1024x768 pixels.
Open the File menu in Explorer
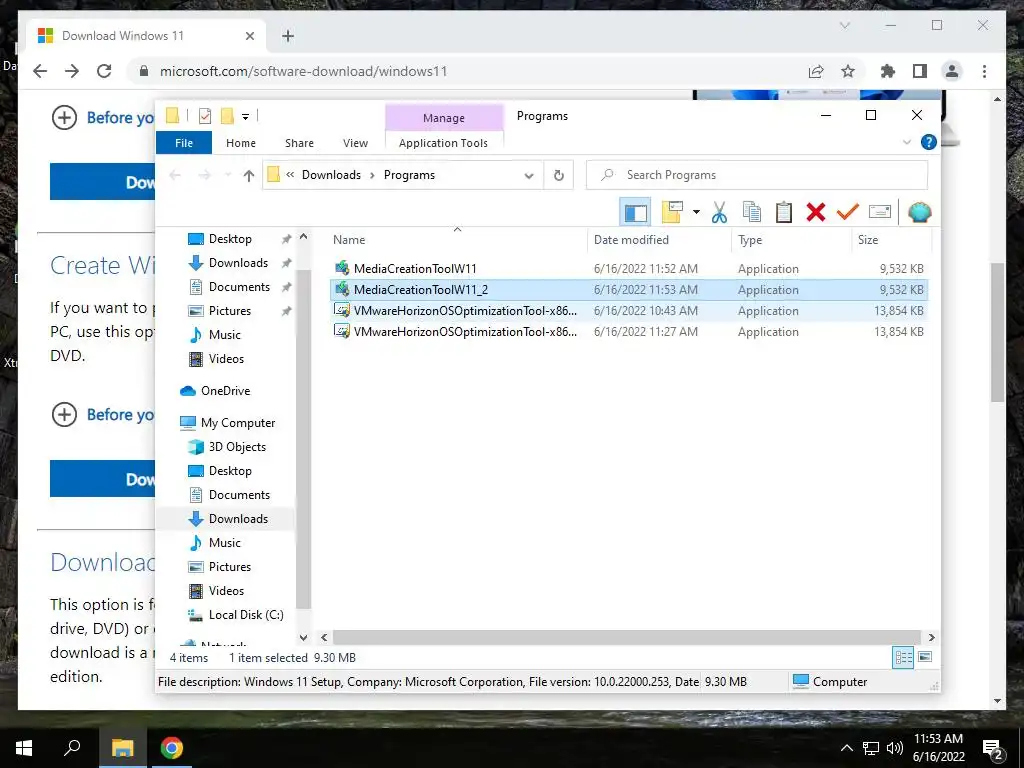tap(184, 143)
